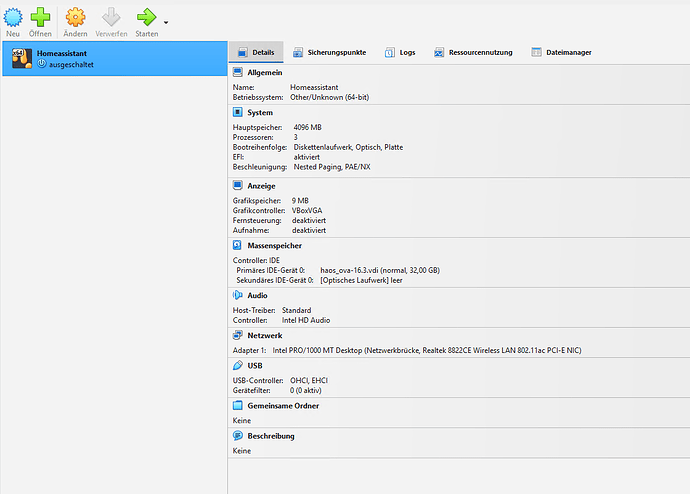Click the Dateimanager tab icon
This screenshot has width=690, height=494.
click(x=536, y=52)
